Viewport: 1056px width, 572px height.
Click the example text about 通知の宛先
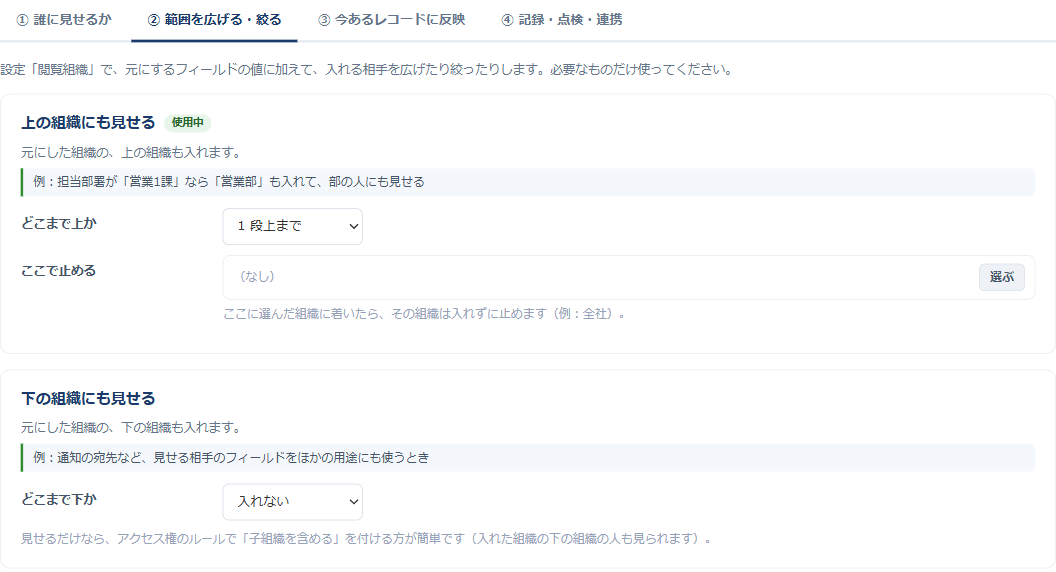231,457
